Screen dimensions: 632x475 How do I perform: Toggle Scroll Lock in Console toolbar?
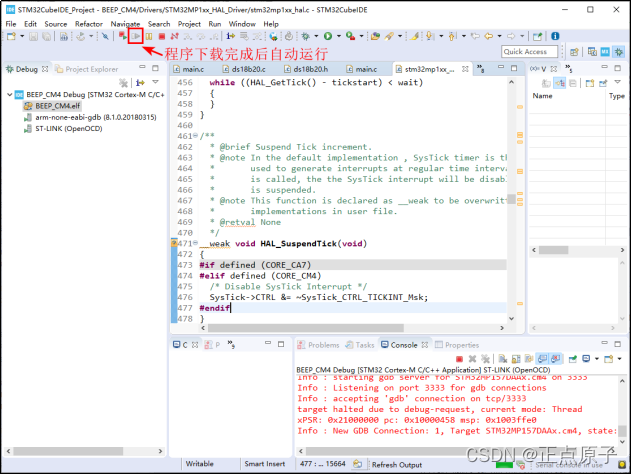(516, 359)
